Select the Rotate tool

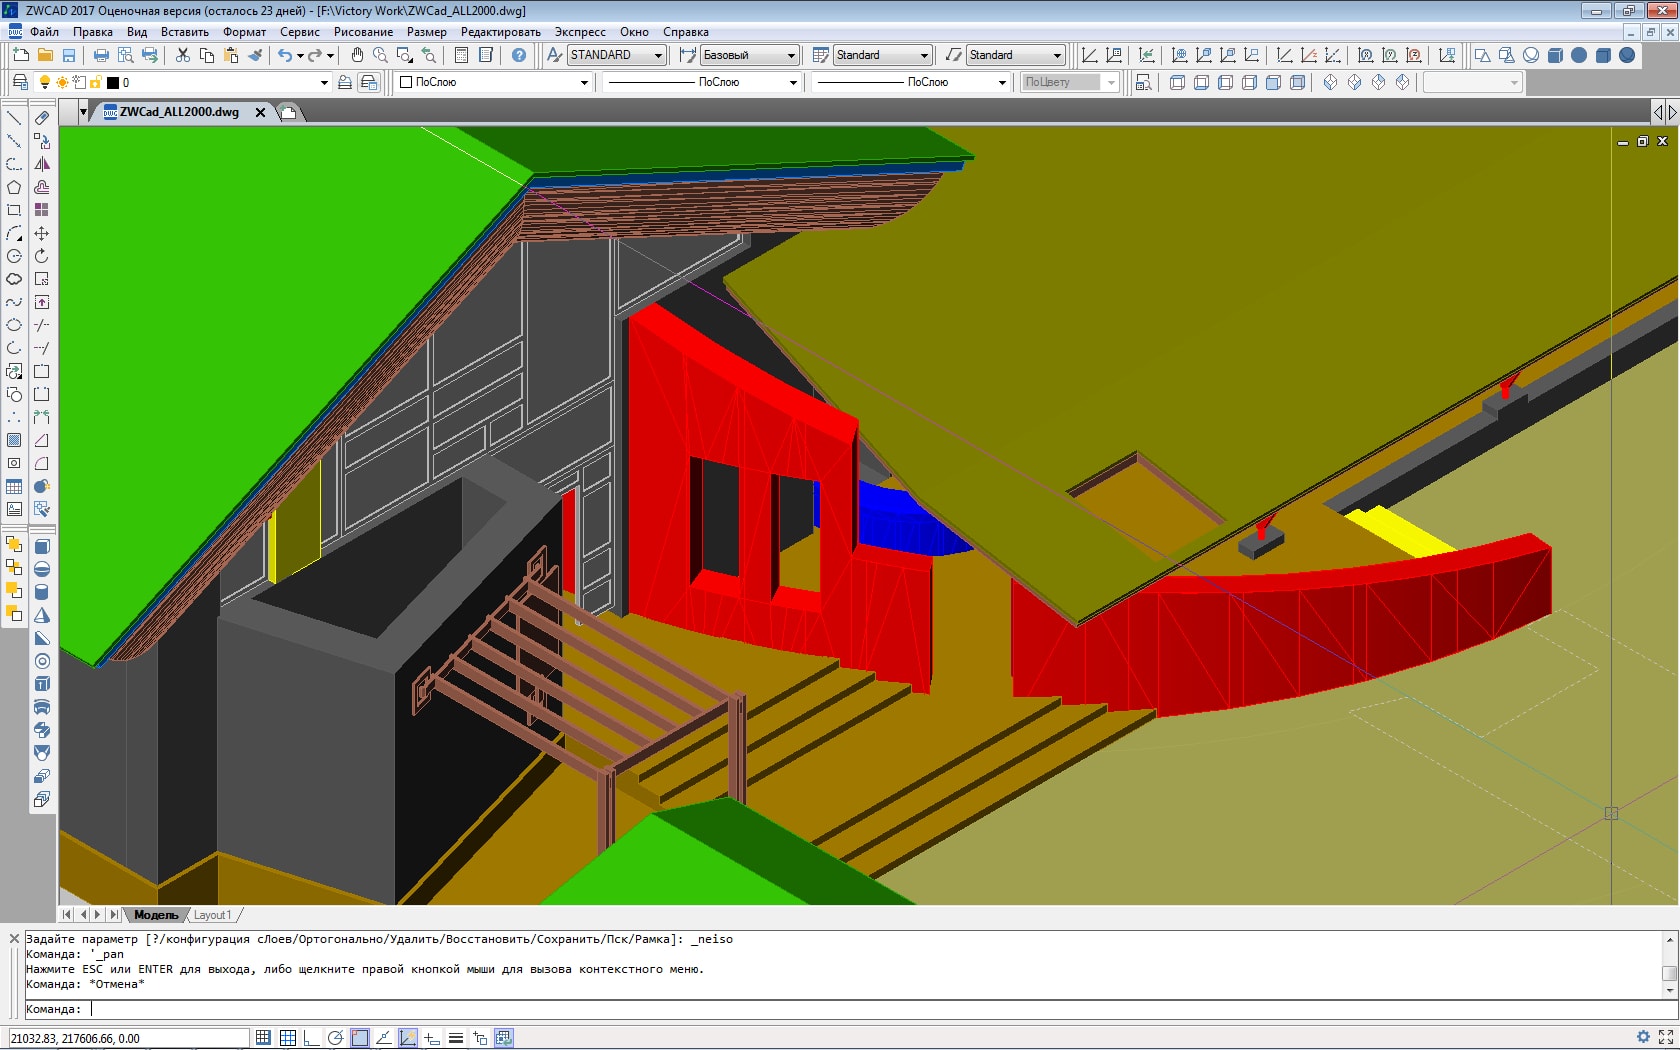click(42, 256)
